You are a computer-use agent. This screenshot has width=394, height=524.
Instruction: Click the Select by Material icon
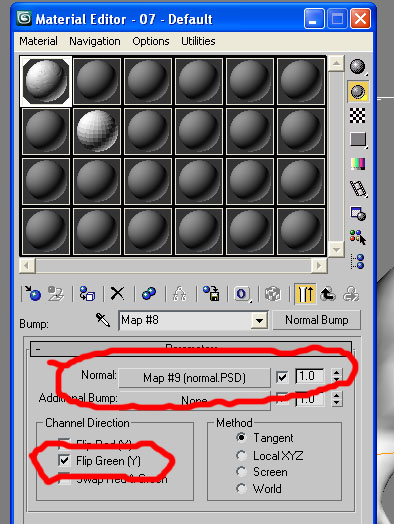[358, 237]
